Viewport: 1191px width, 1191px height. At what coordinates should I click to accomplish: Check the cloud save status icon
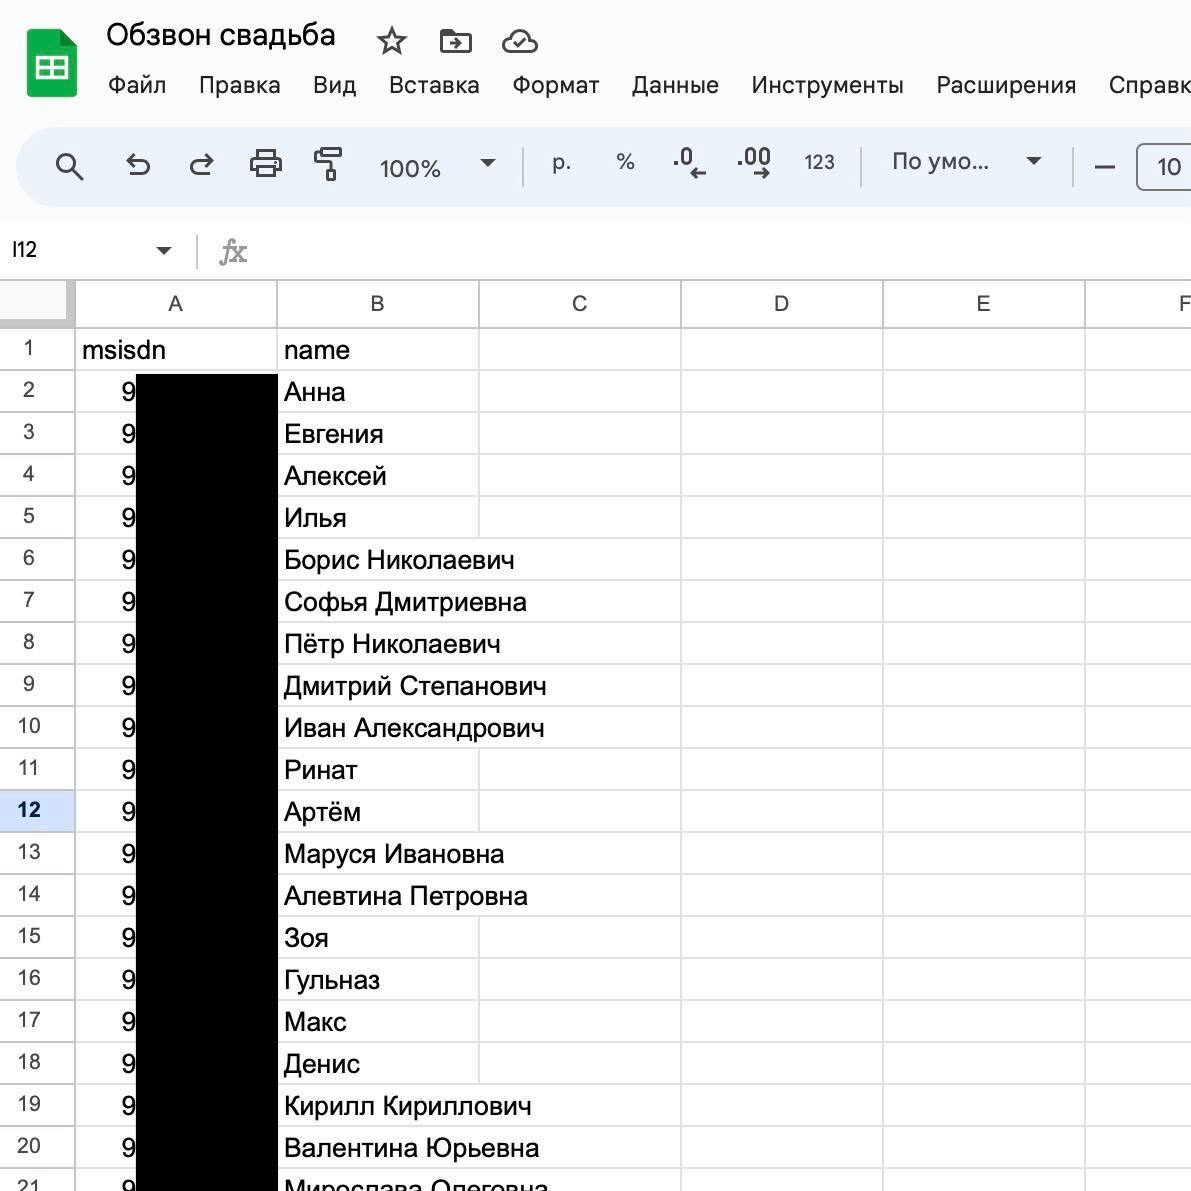(520, 41)
